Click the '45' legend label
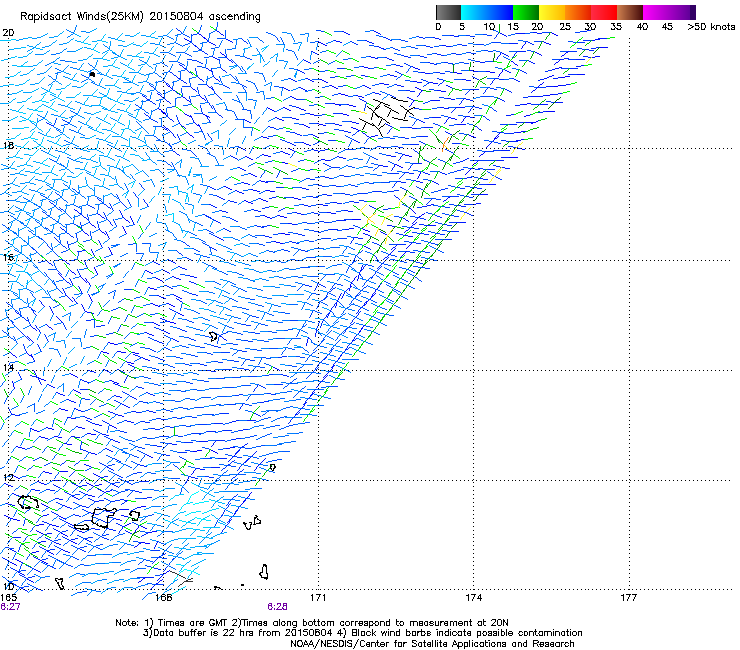The height and width of the screenshot is (650, 740). point(667,27)
